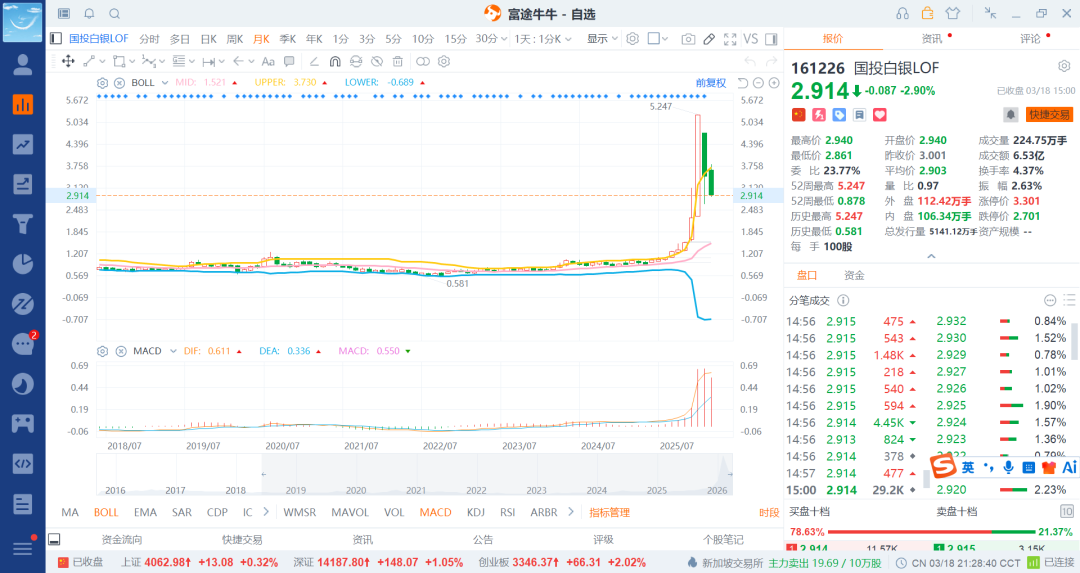
Task: Open chat messages icon with badge 2
Action: click(23, 344)
